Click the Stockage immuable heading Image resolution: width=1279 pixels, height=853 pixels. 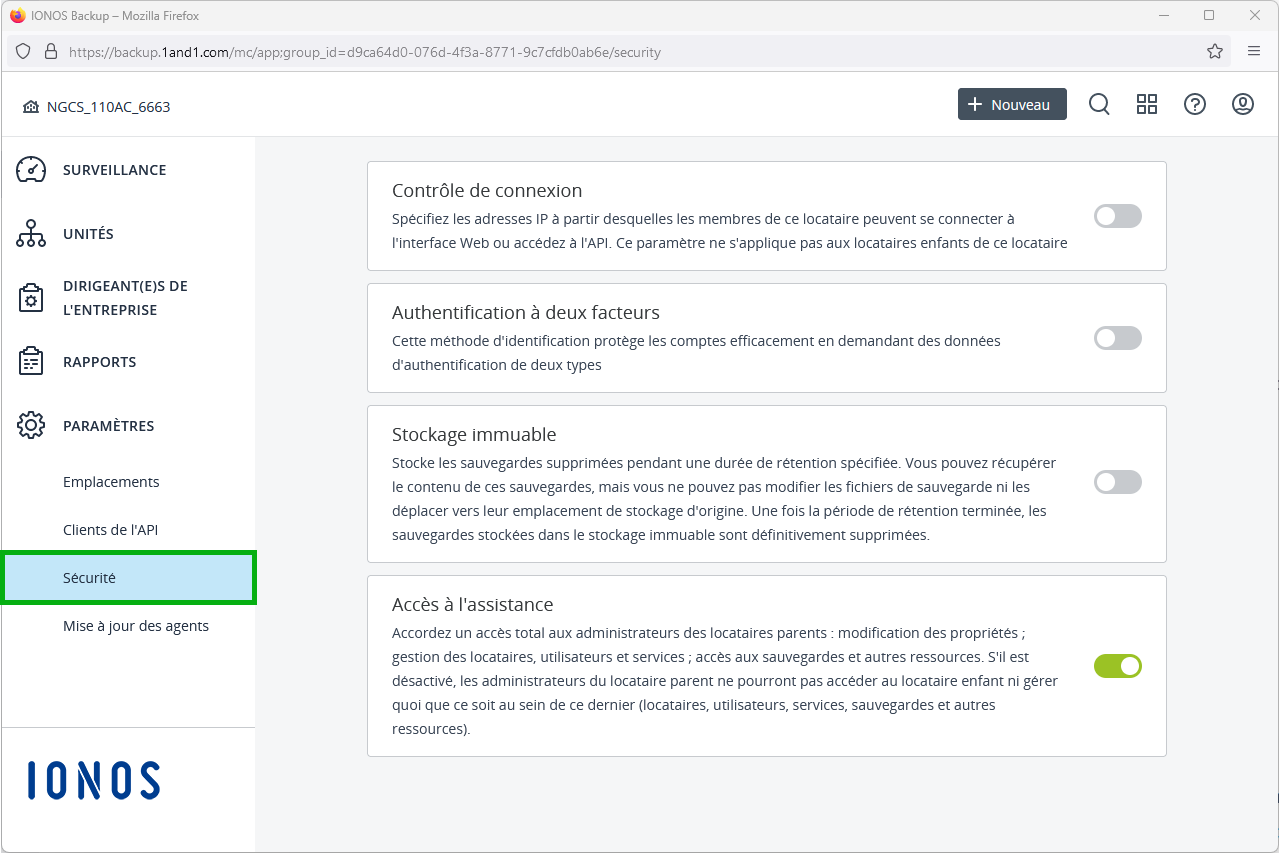click(x=474, y=435)
